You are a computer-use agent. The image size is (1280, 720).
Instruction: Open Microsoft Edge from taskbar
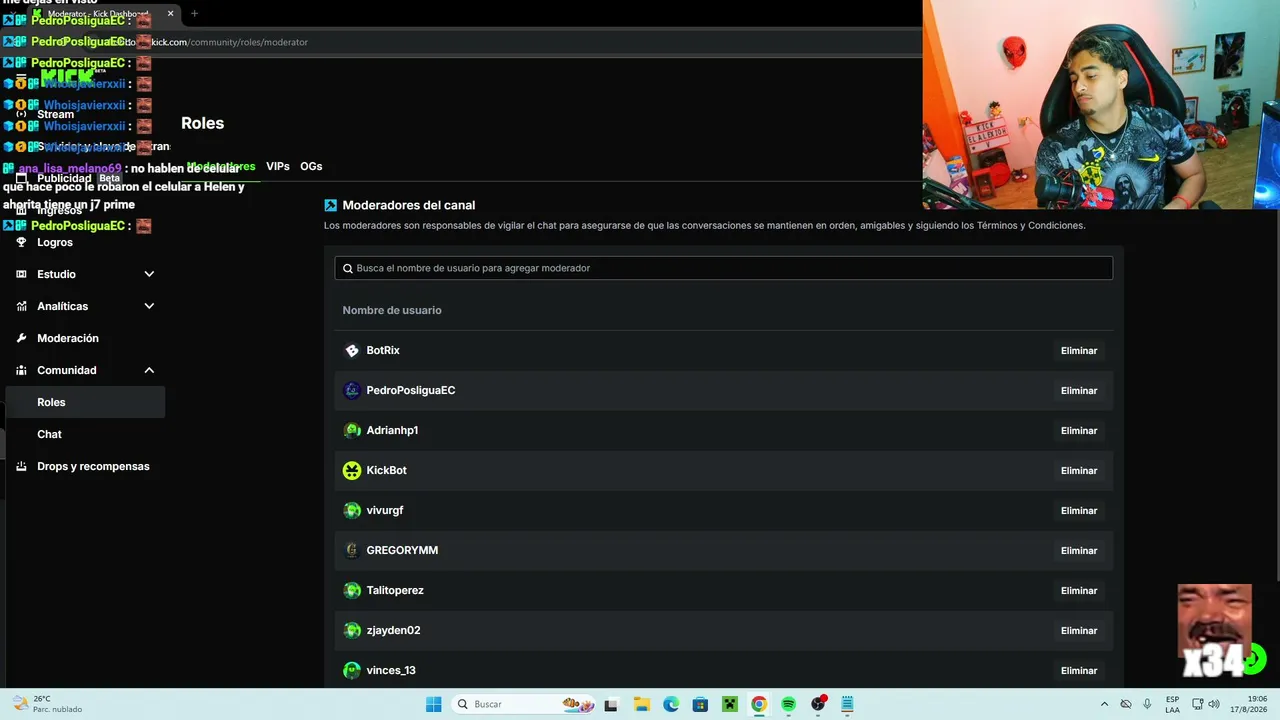tap(671, 704)
